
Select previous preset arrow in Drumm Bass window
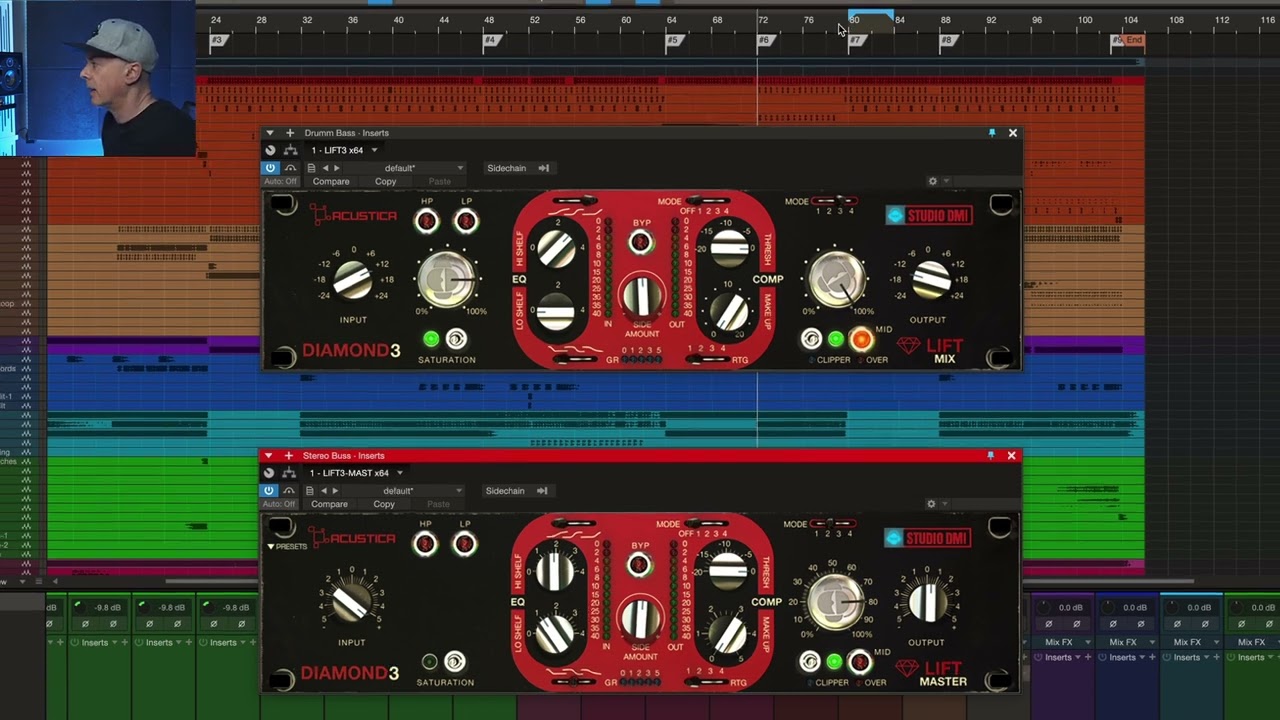[324, 168]
